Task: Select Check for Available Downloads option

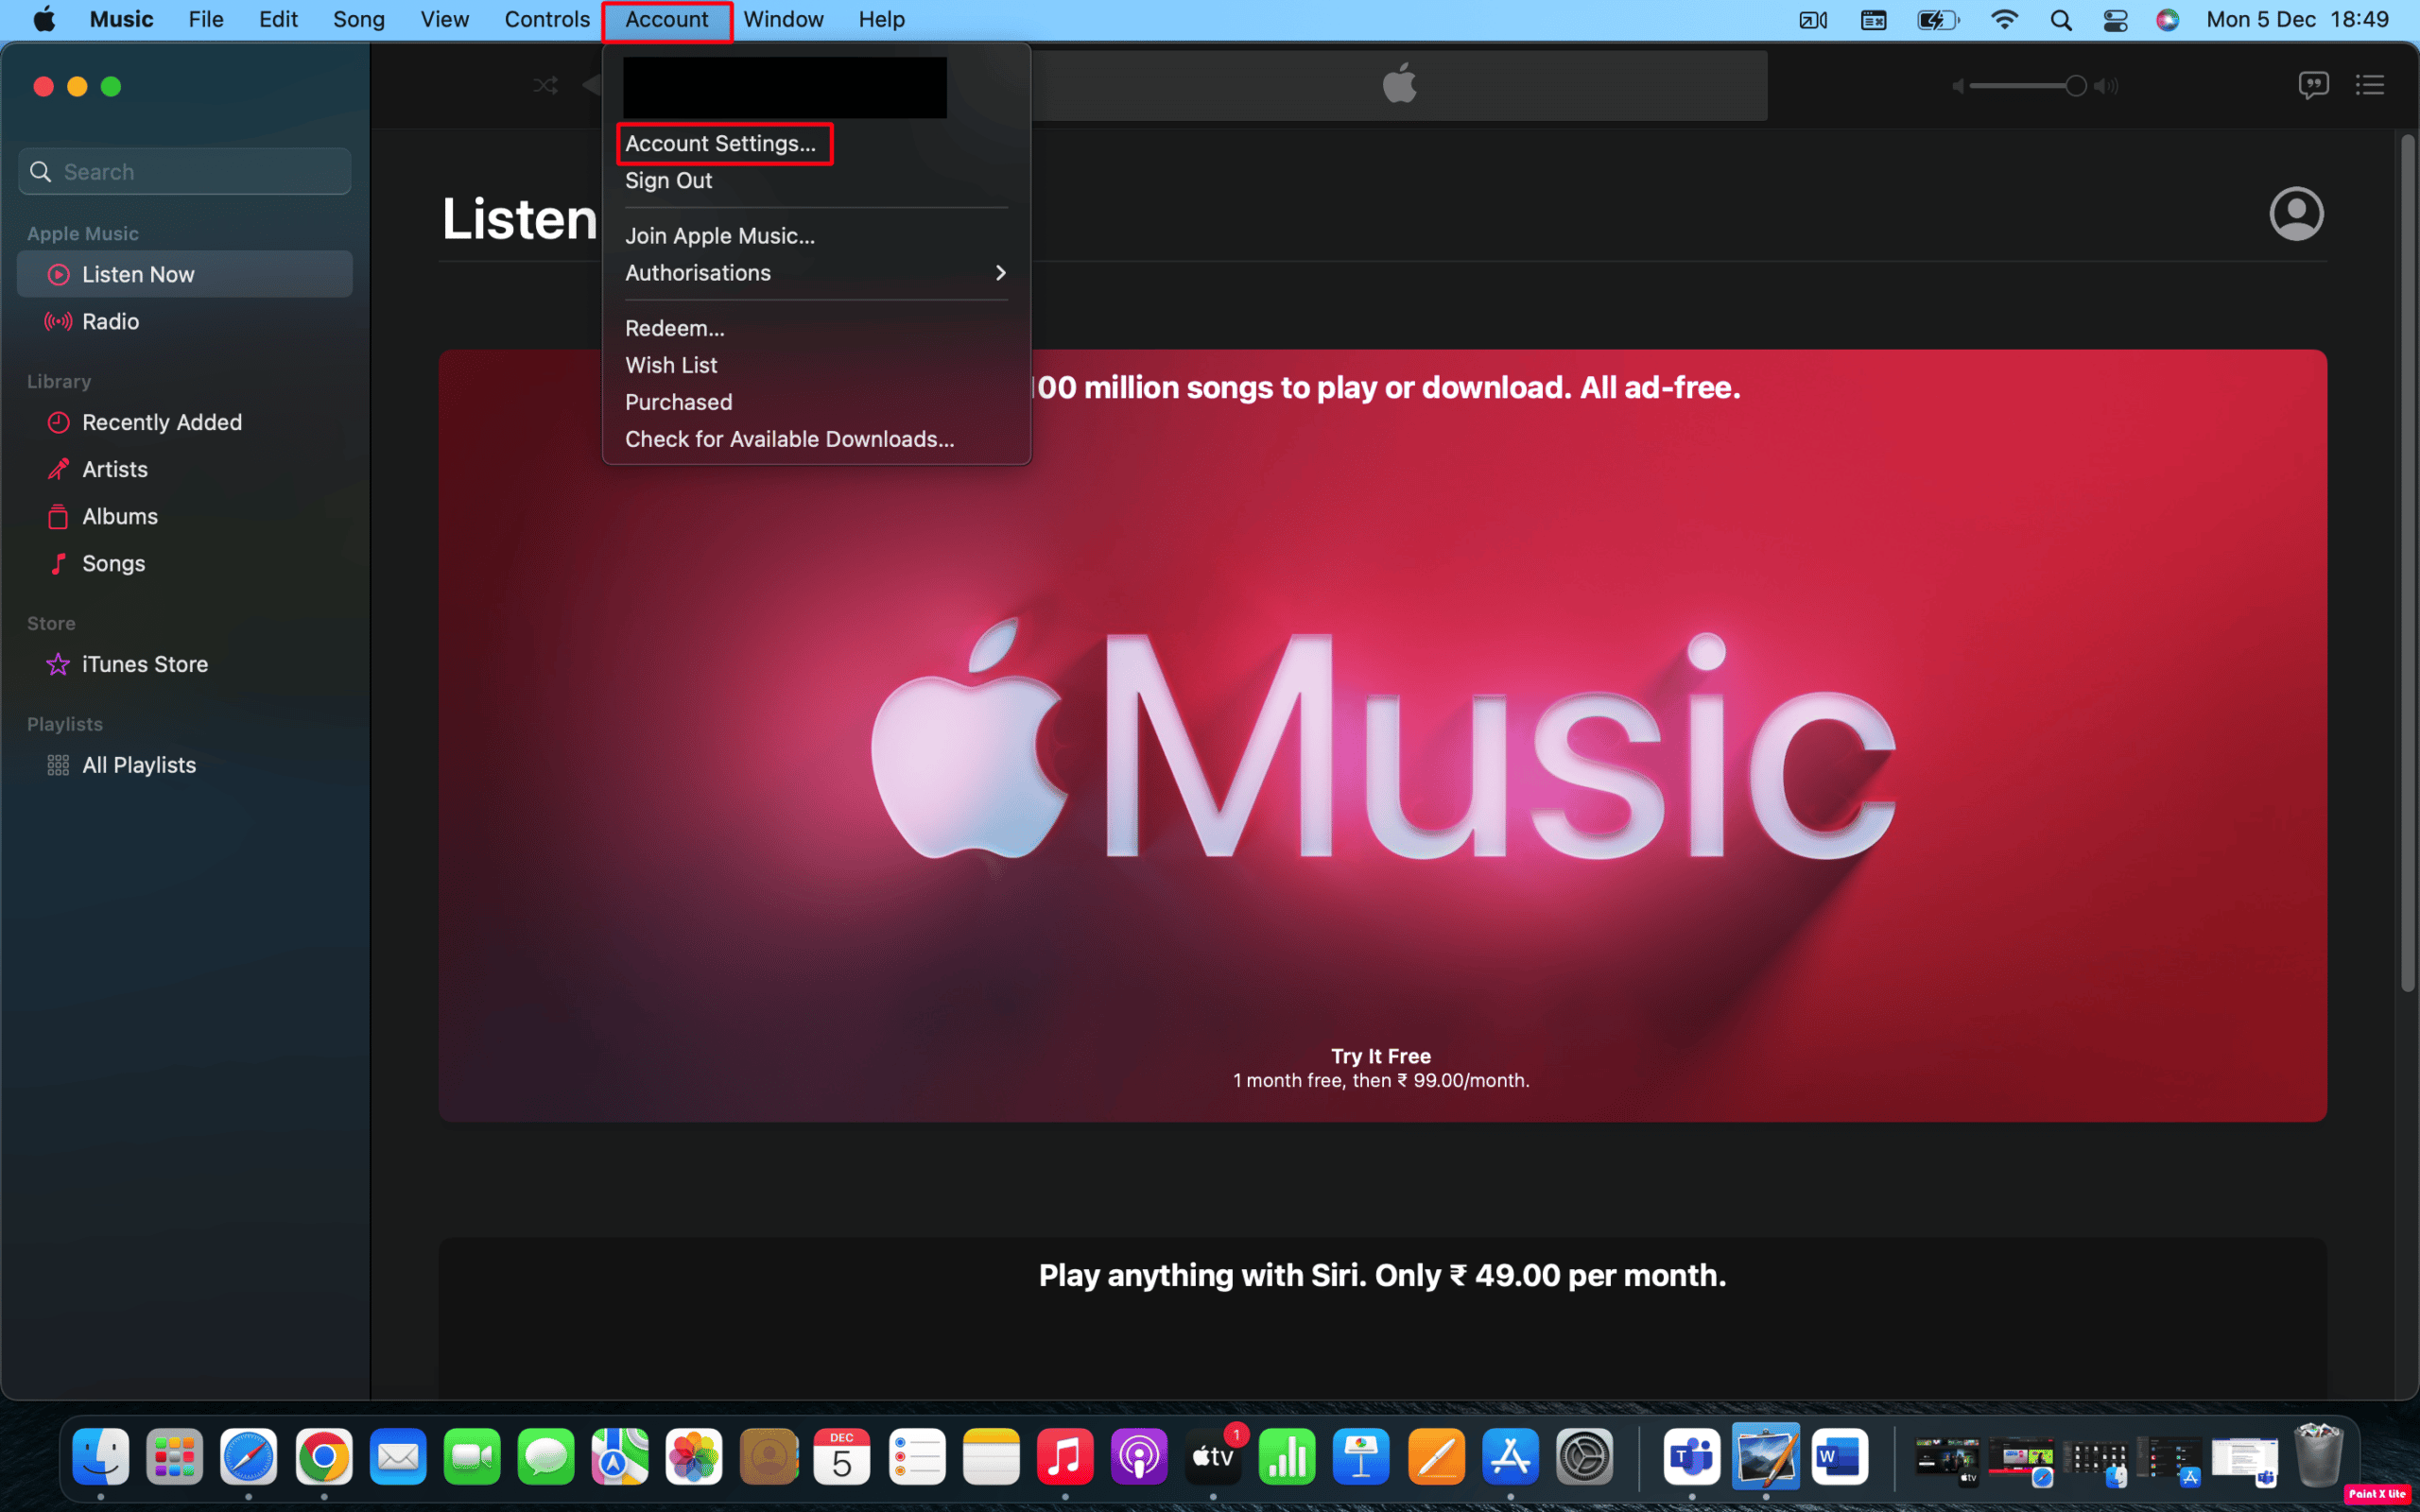Action: [x=787, y=439]
